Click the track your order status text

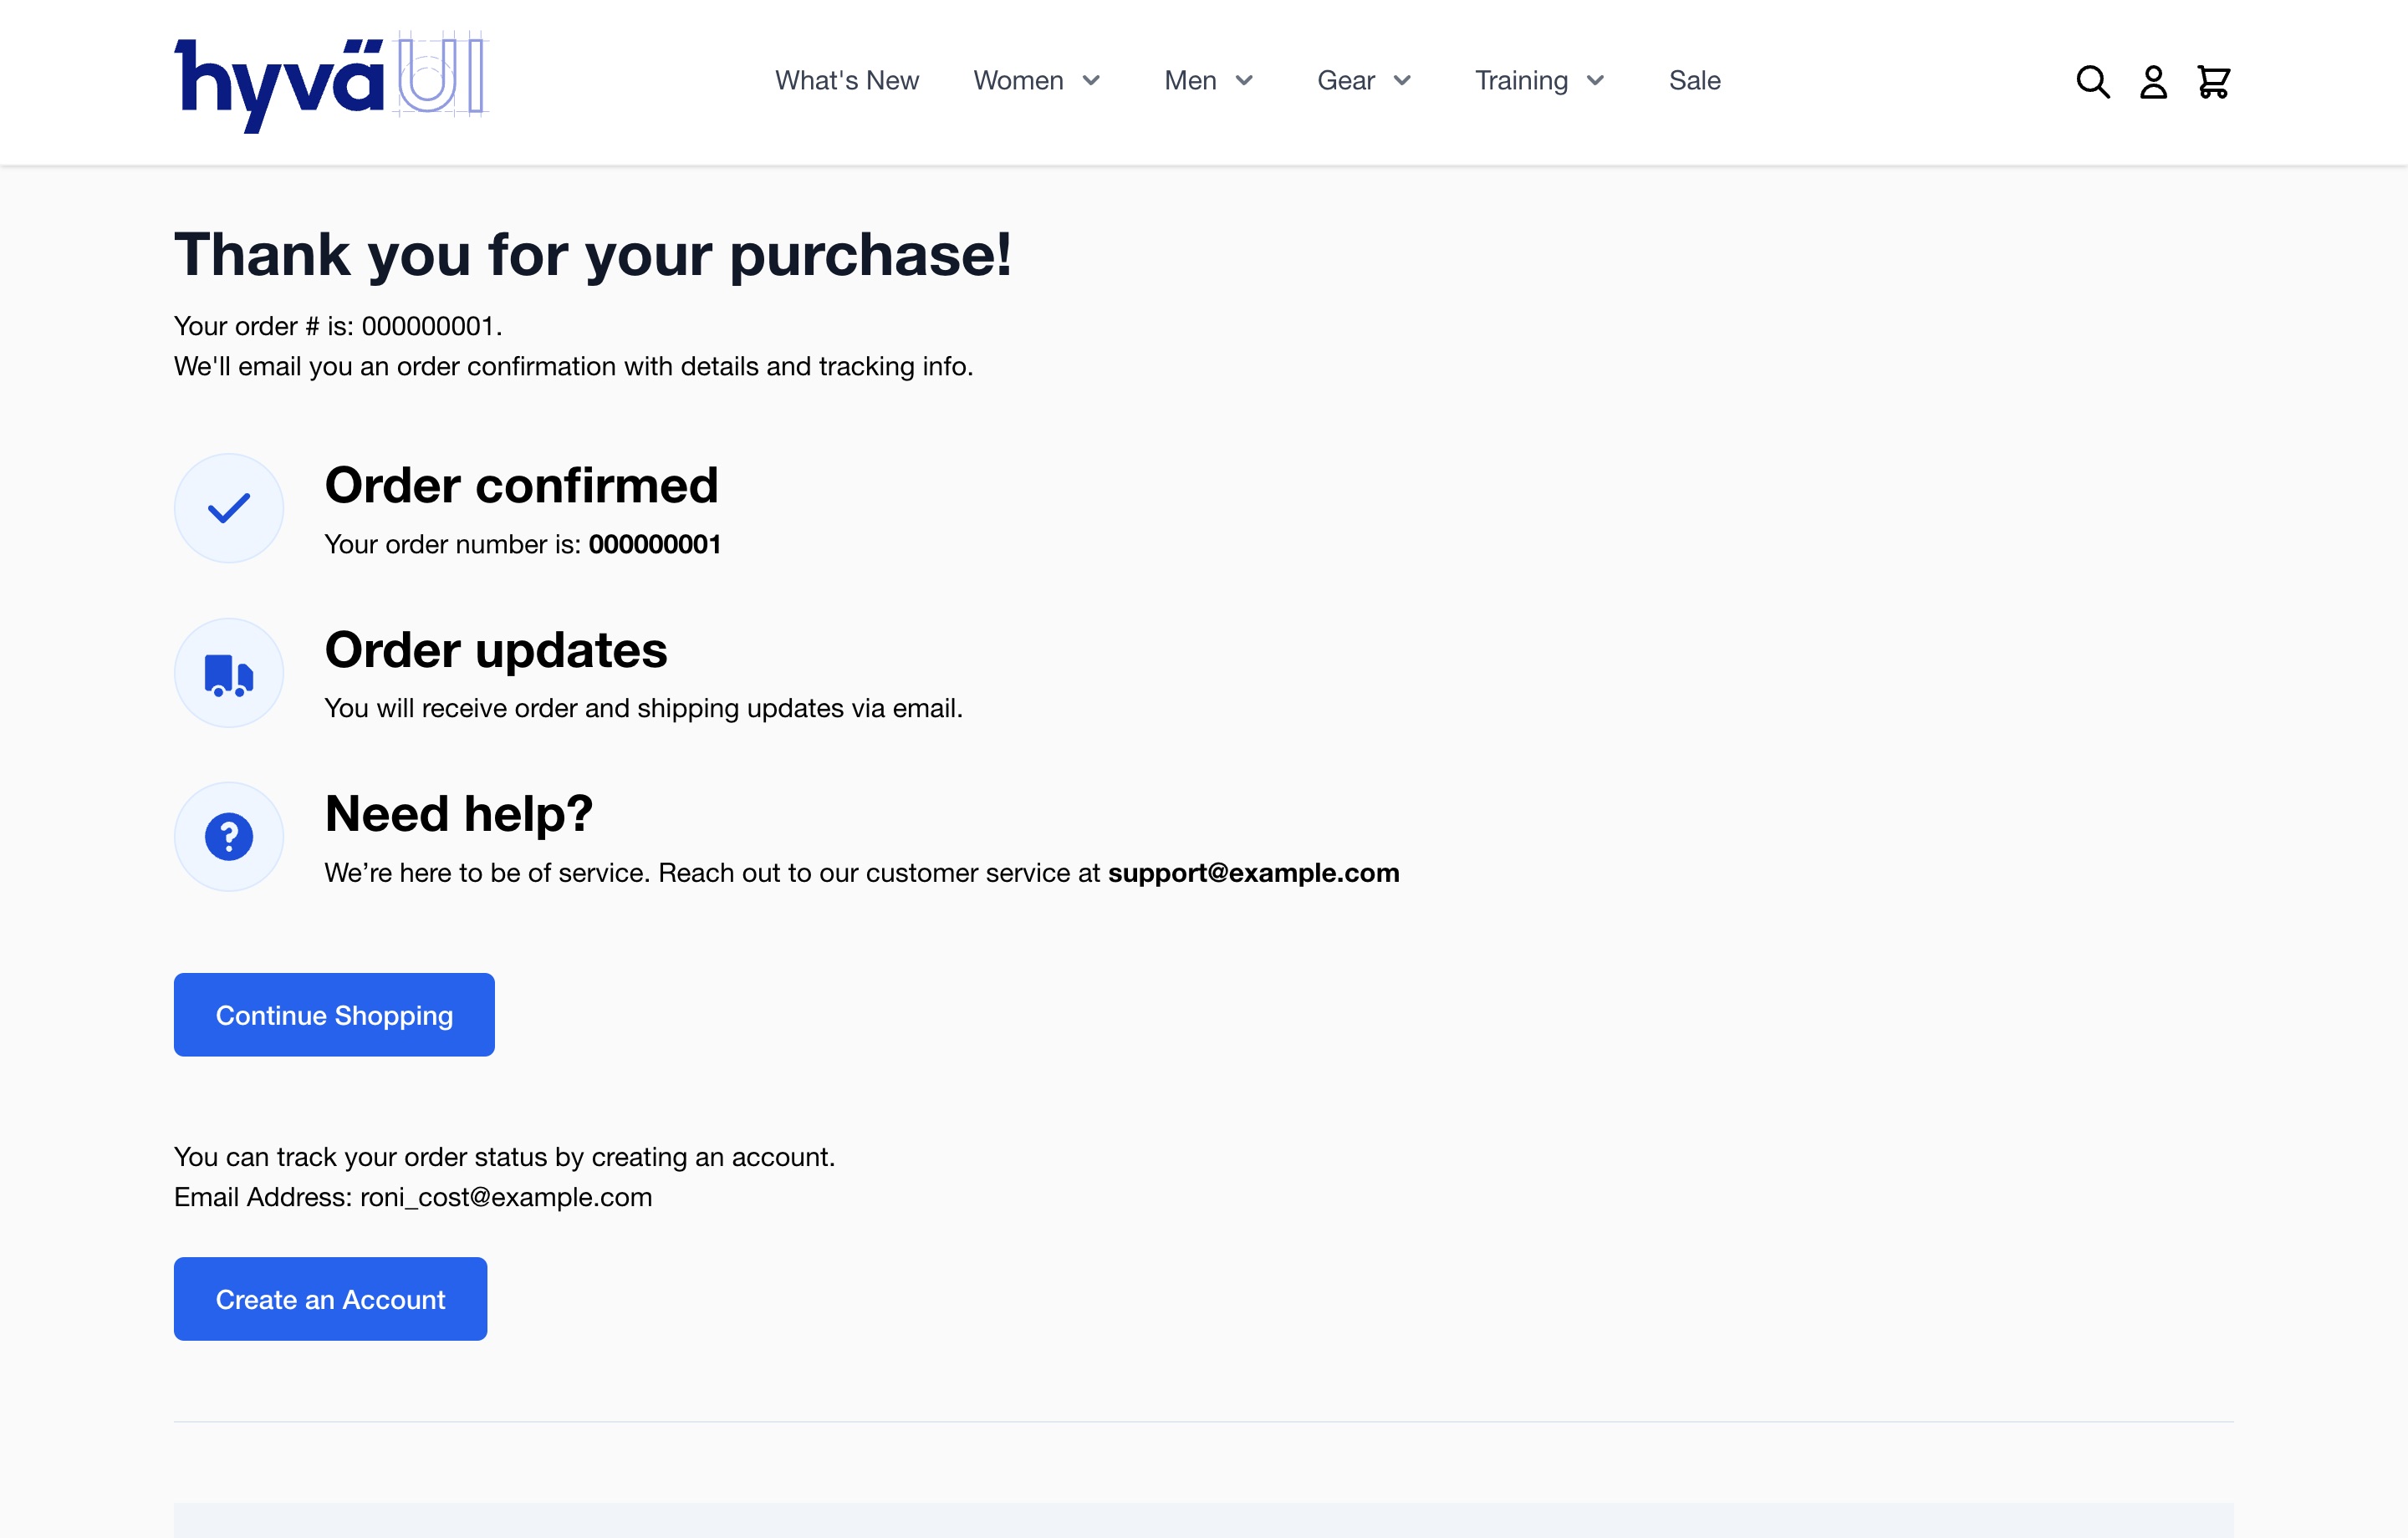point(504,1157)
